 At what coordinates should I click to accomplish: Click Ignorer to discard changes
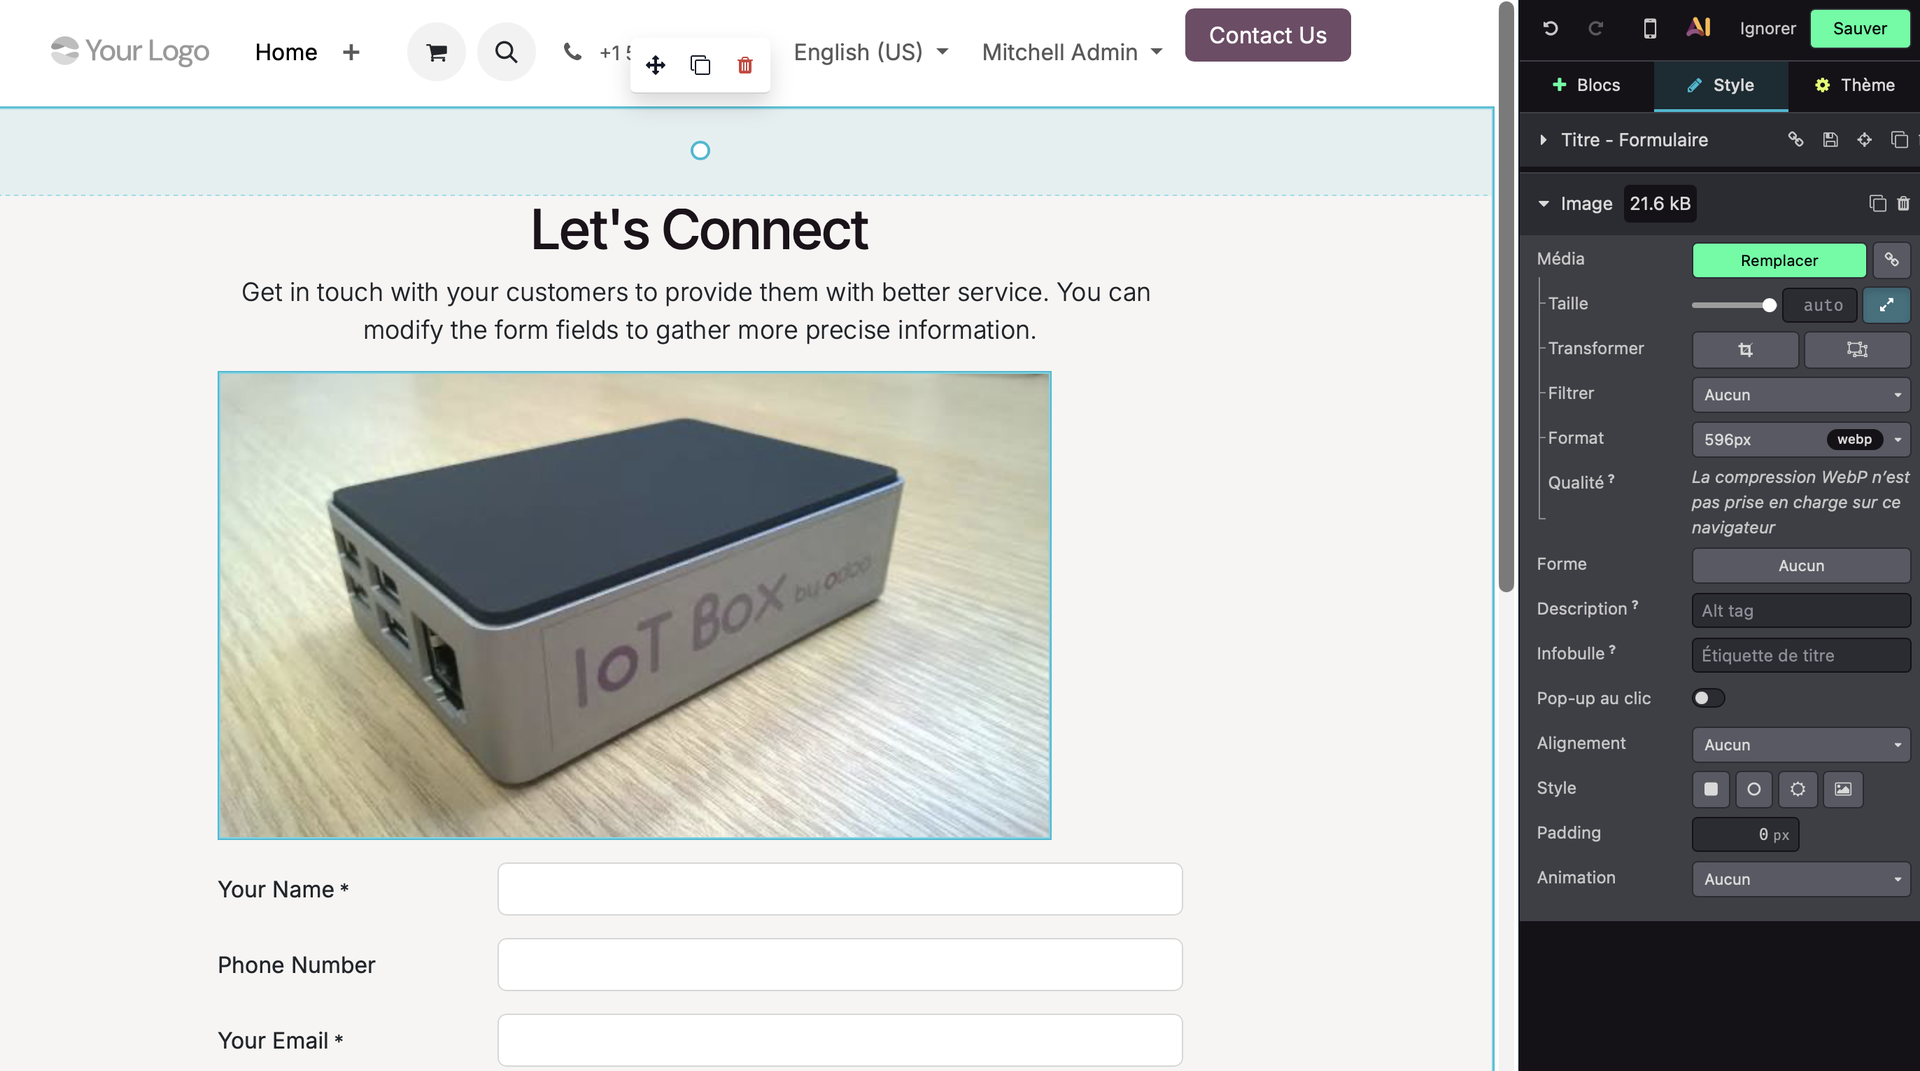pyautogui.click(x=1767, y=28)
